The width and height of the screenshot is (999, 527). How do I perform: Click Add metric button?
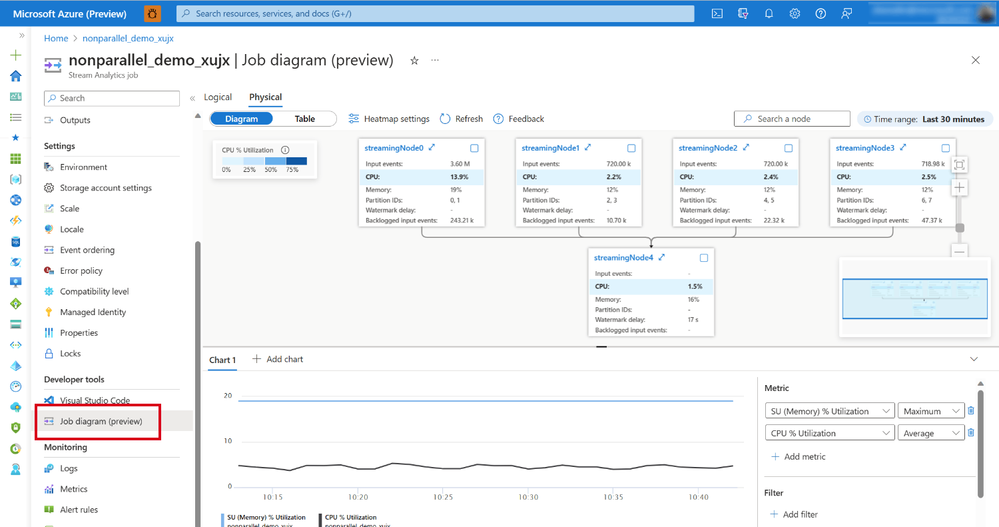pyautogui.click(x=798, y=457)
